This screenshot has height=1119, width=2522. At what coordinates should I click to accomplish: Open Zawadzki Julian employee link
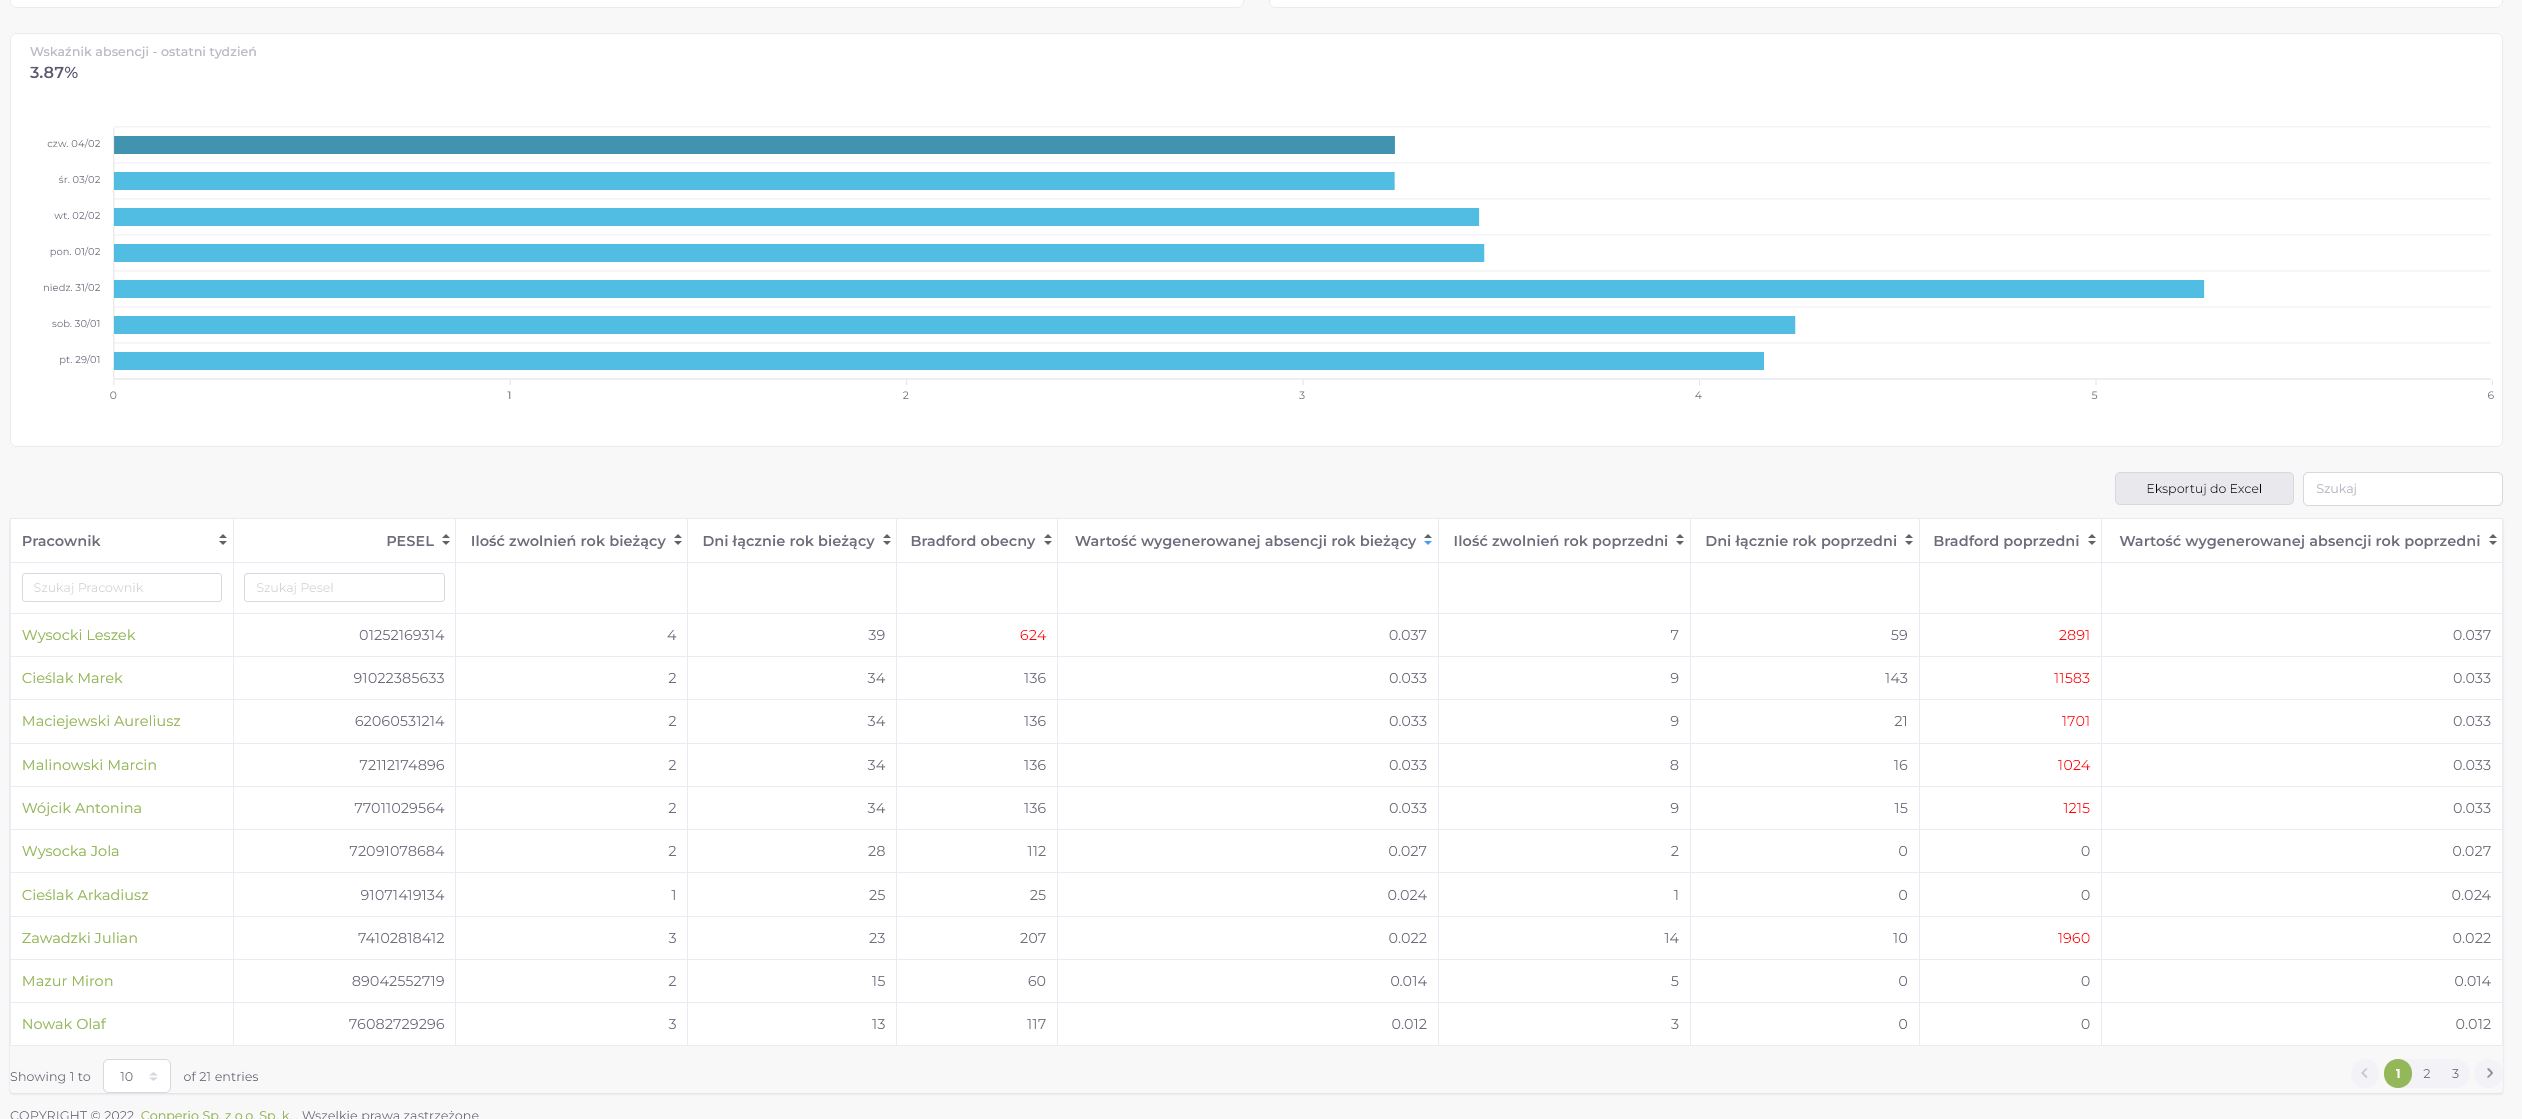[80, 938]
